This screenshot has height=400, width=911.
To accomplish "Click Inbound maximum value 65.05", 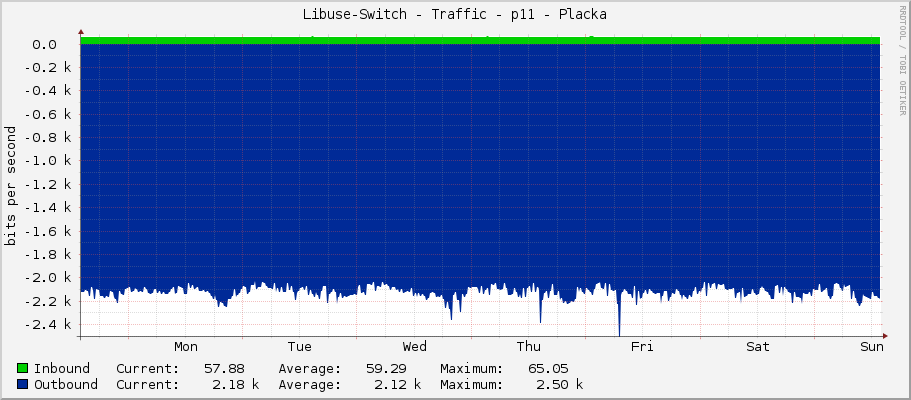I will [x=548, y=369].
